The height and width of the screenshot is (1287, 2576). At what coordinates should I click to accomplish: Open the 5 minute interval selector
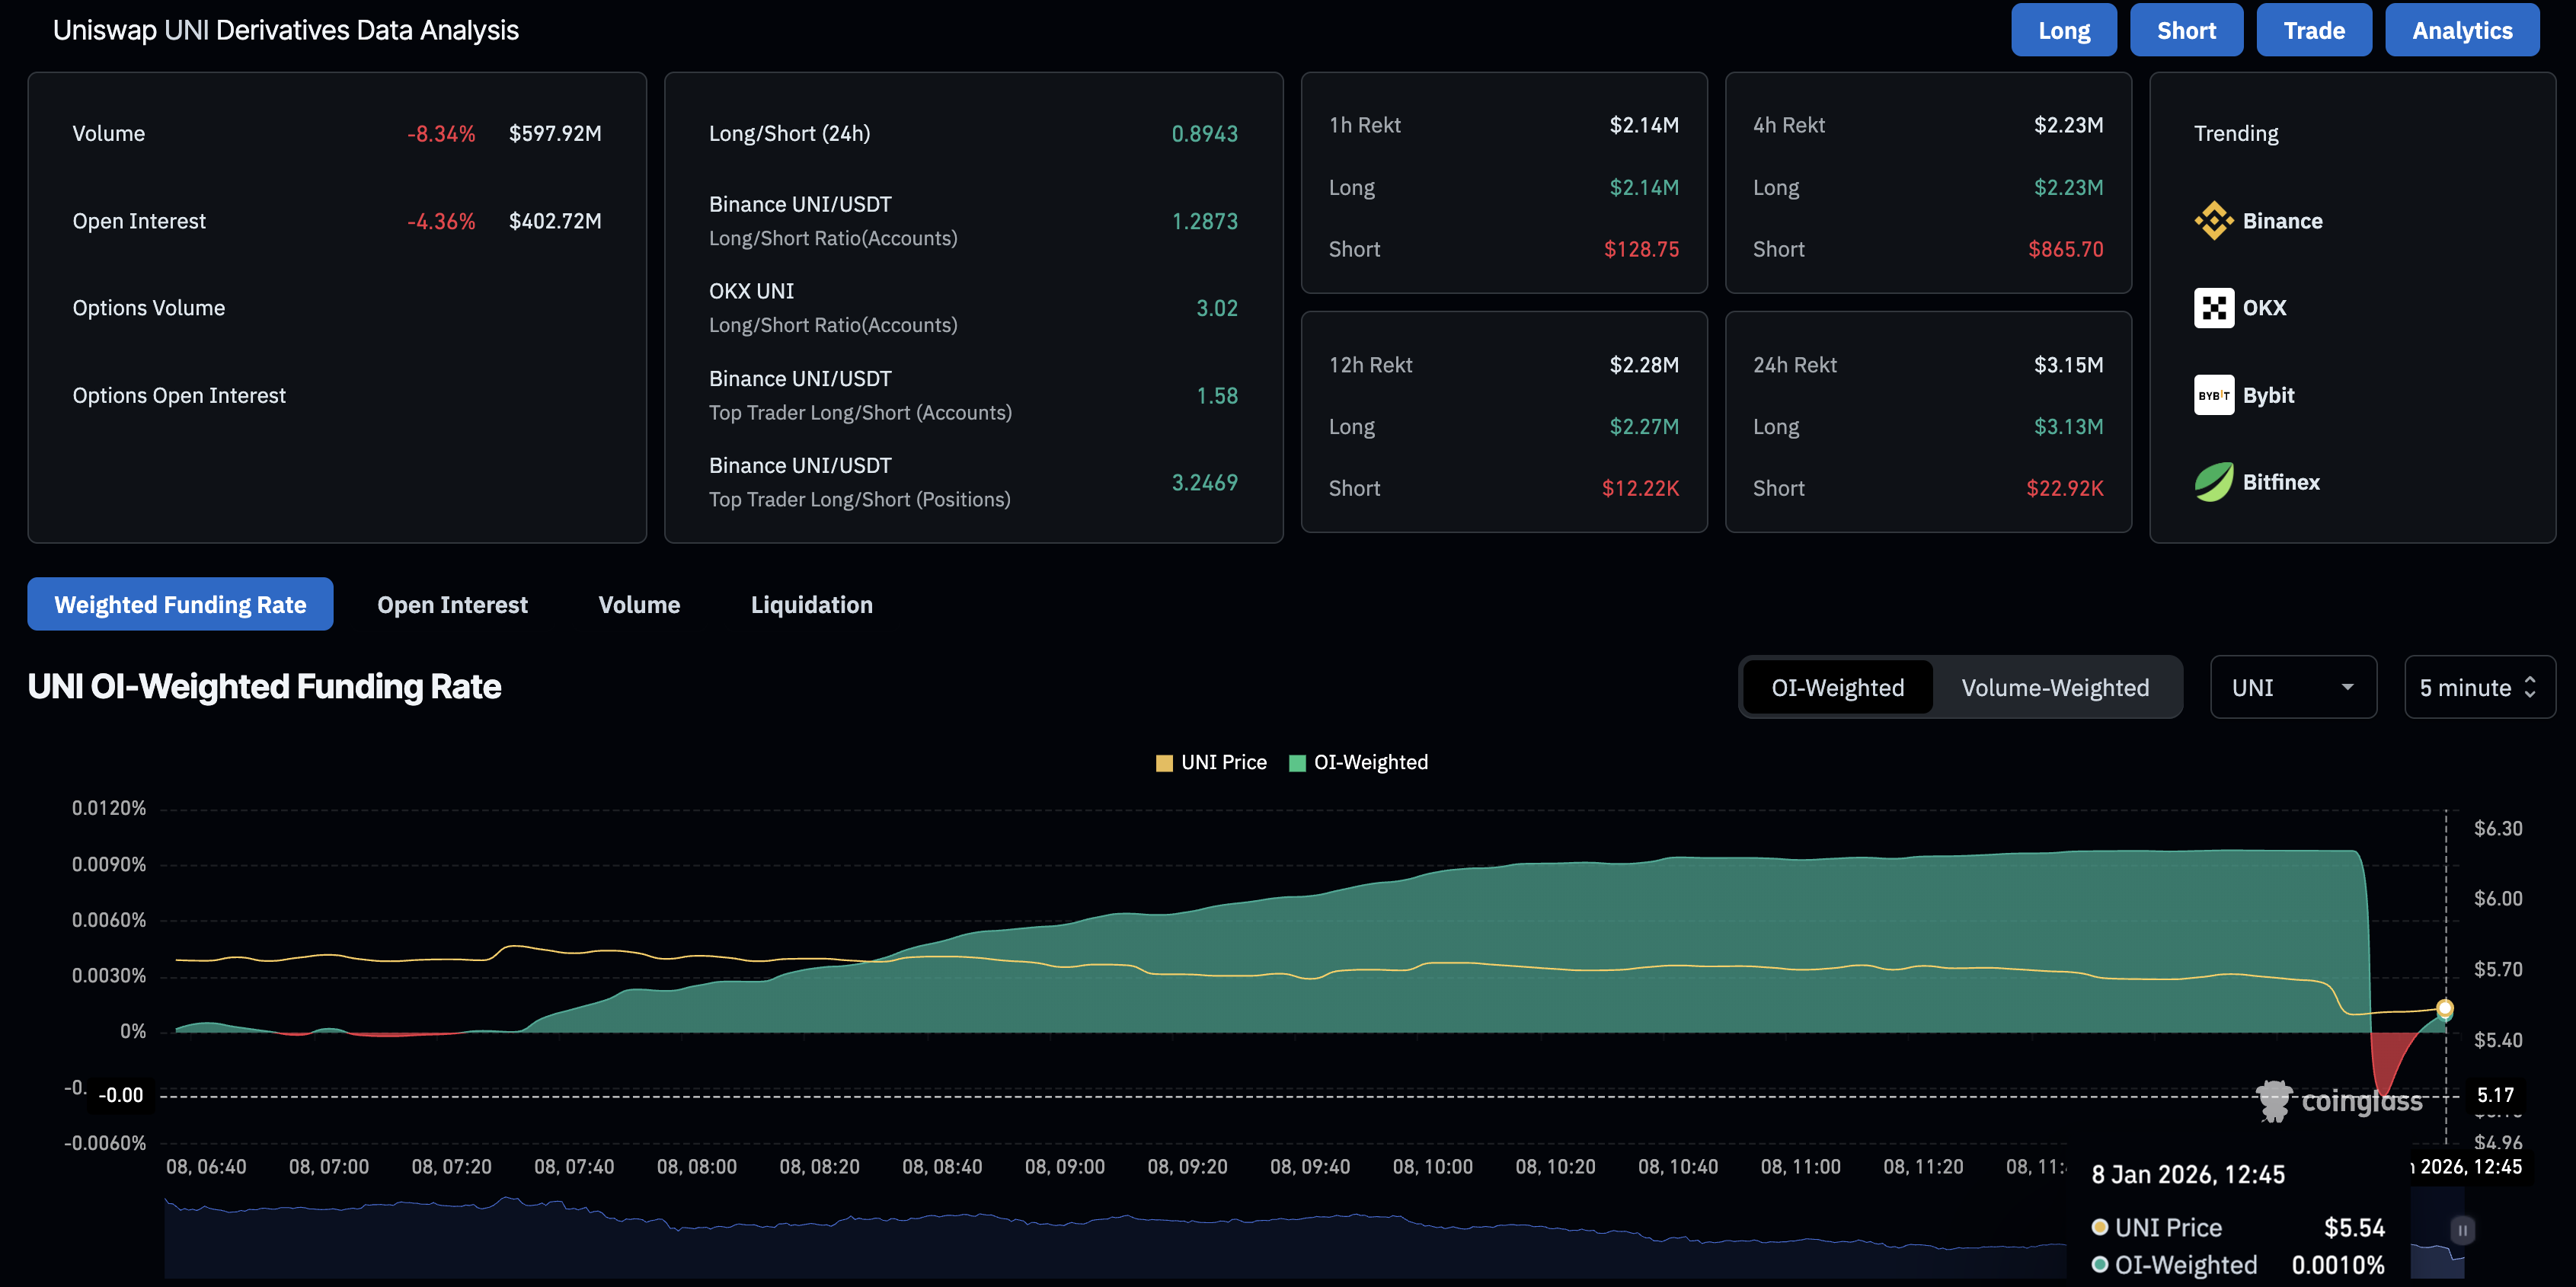coord(2465,687)
